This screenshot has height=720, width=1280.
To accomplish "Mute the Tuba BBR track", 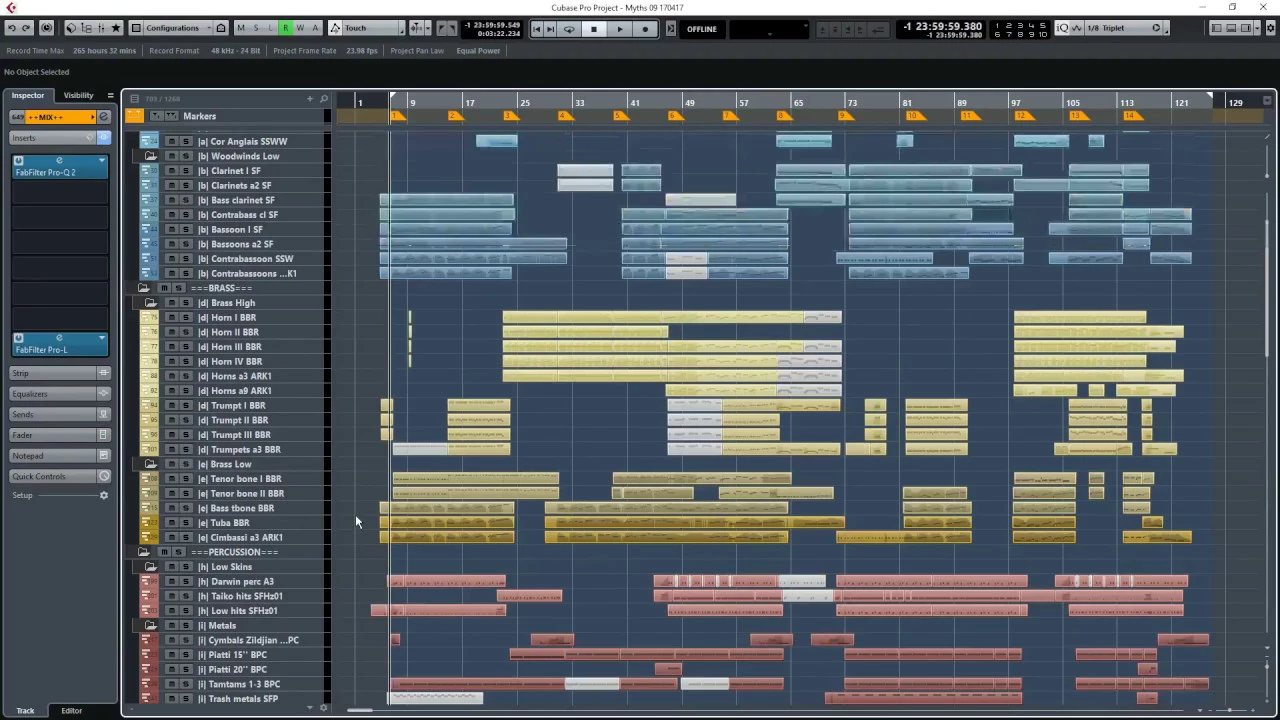I will pos(171,523).
